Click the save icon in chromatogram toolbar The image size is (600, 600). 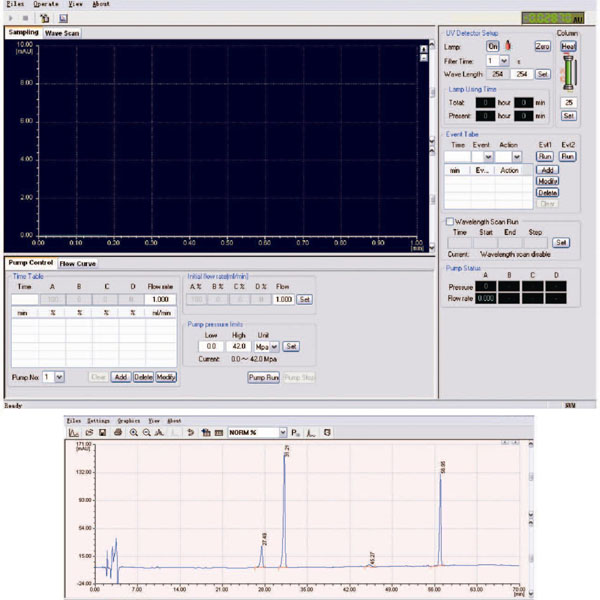pyautogui.click(x=103, y=432)
